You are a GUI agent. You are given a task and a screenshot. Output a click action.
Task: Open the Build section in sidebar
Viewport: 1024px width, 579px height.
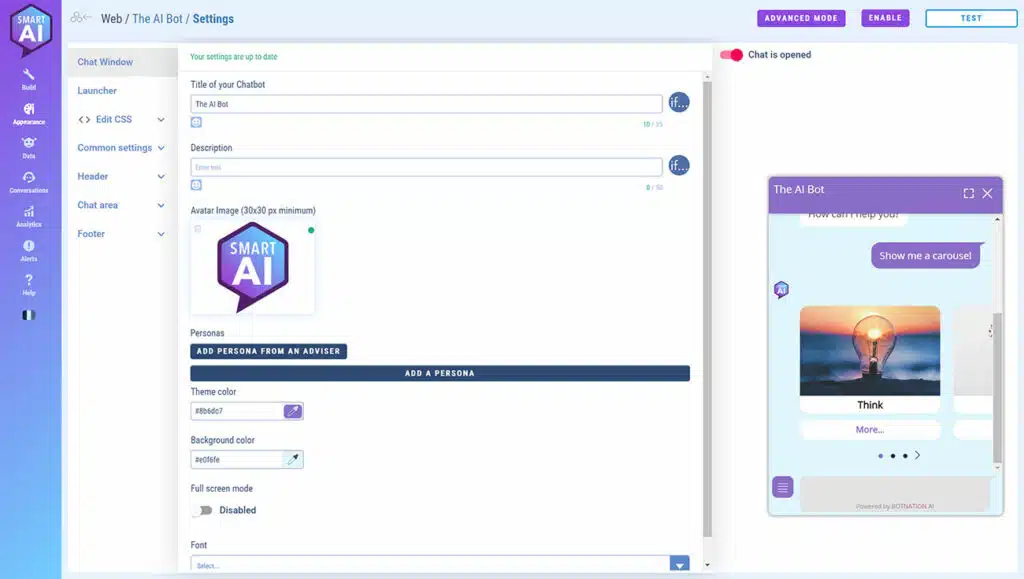29,78
